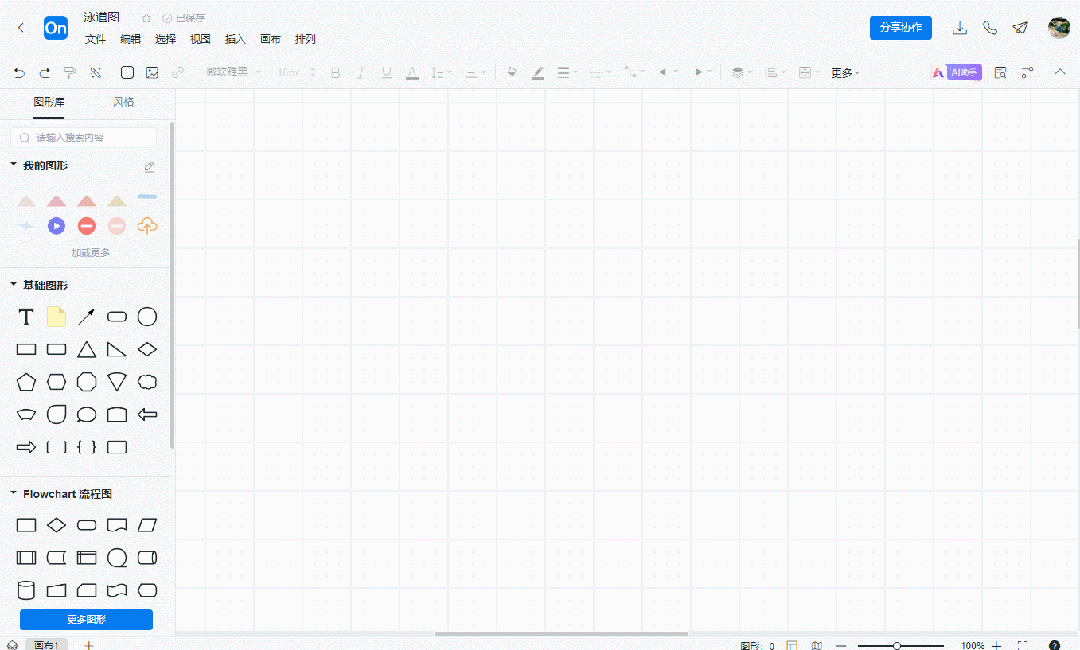The height and width of the screenshot is (650, 1080).
Task: Toggle the page layout icon in status bar
Action: (x=792, y=645)
